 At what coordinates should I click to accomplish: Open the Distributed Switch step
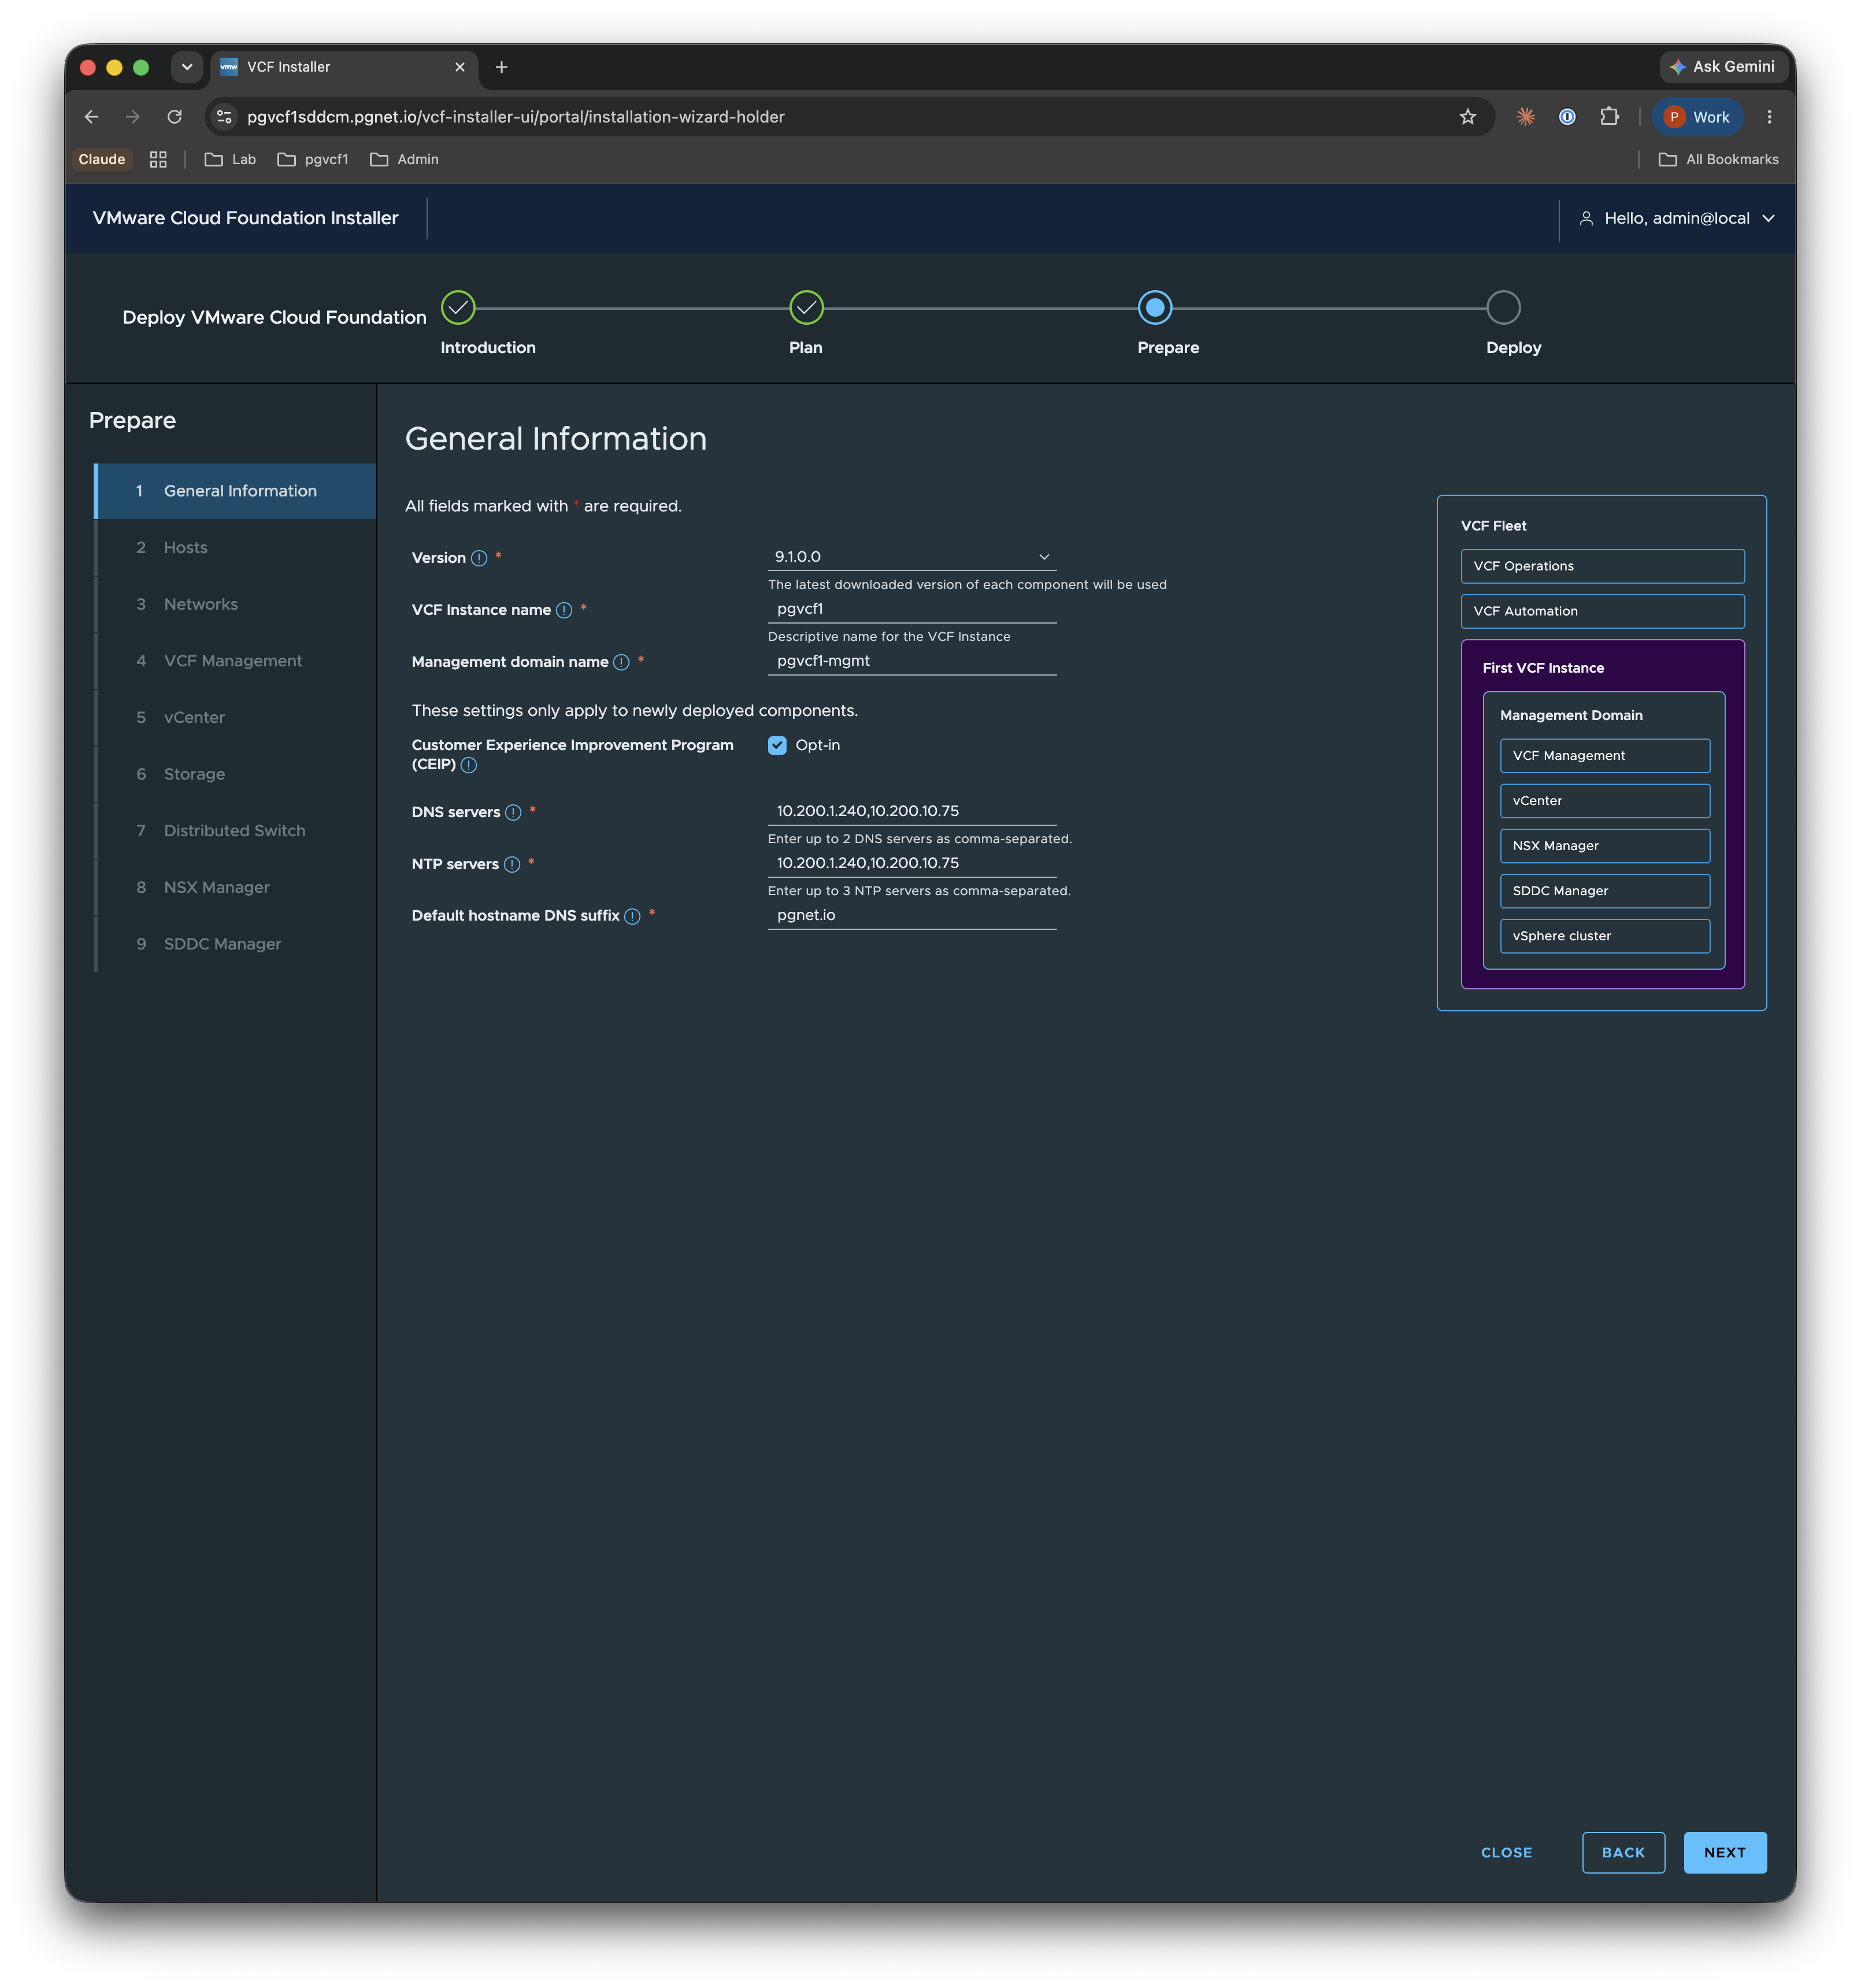[235, 831]
